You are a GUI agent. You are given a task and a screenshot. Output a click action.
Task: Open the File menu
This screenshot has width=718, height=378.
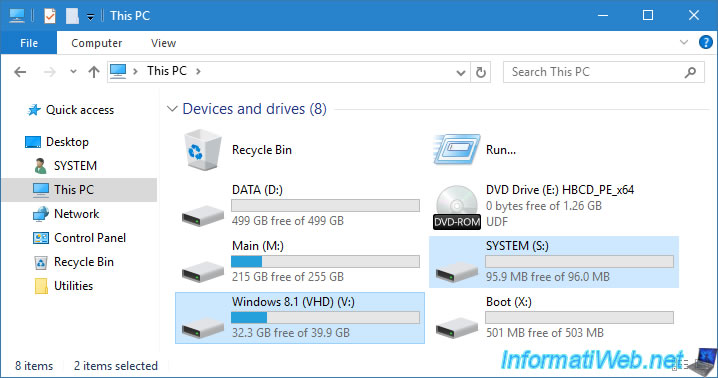[x=29, y=43]
